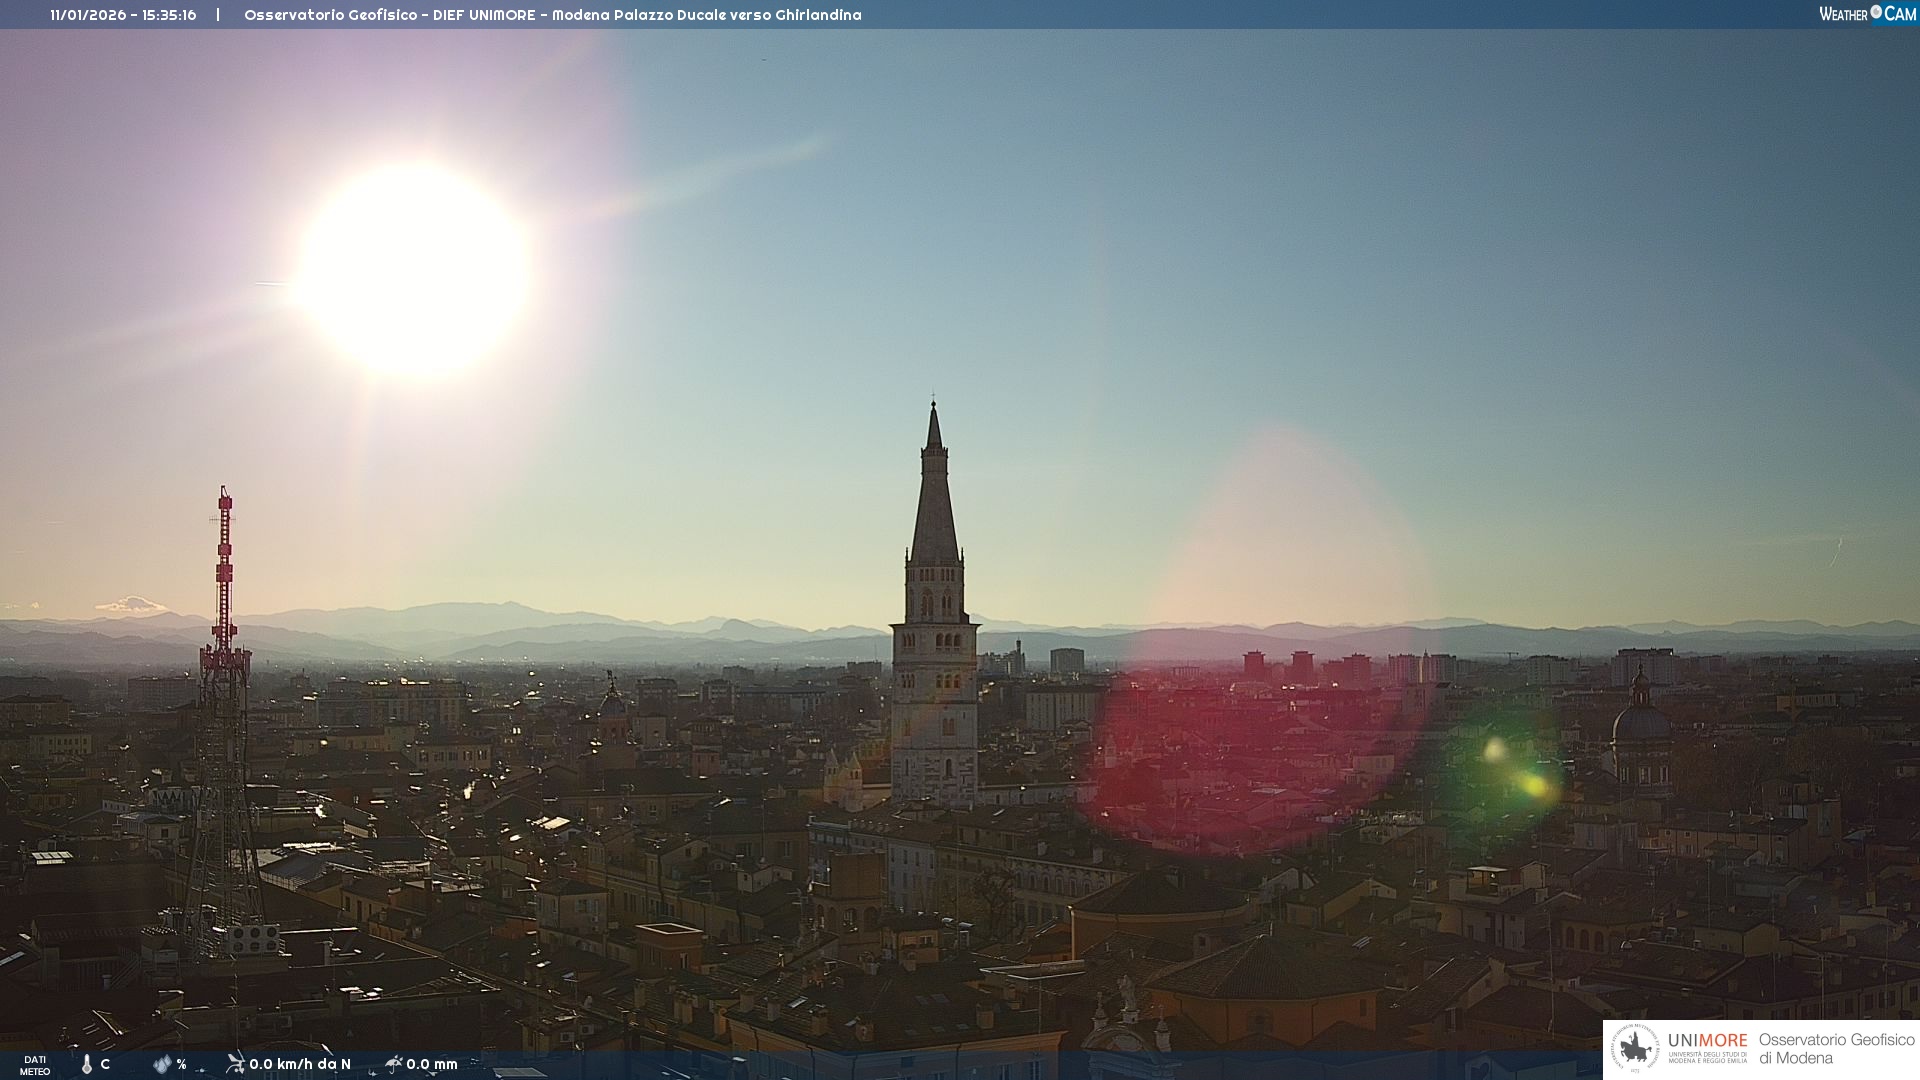Click the Osservatorio Geofisico di Modena text
Image resolution: width=1920 pixels, height=1080 pixels.
(1836, 1048)
